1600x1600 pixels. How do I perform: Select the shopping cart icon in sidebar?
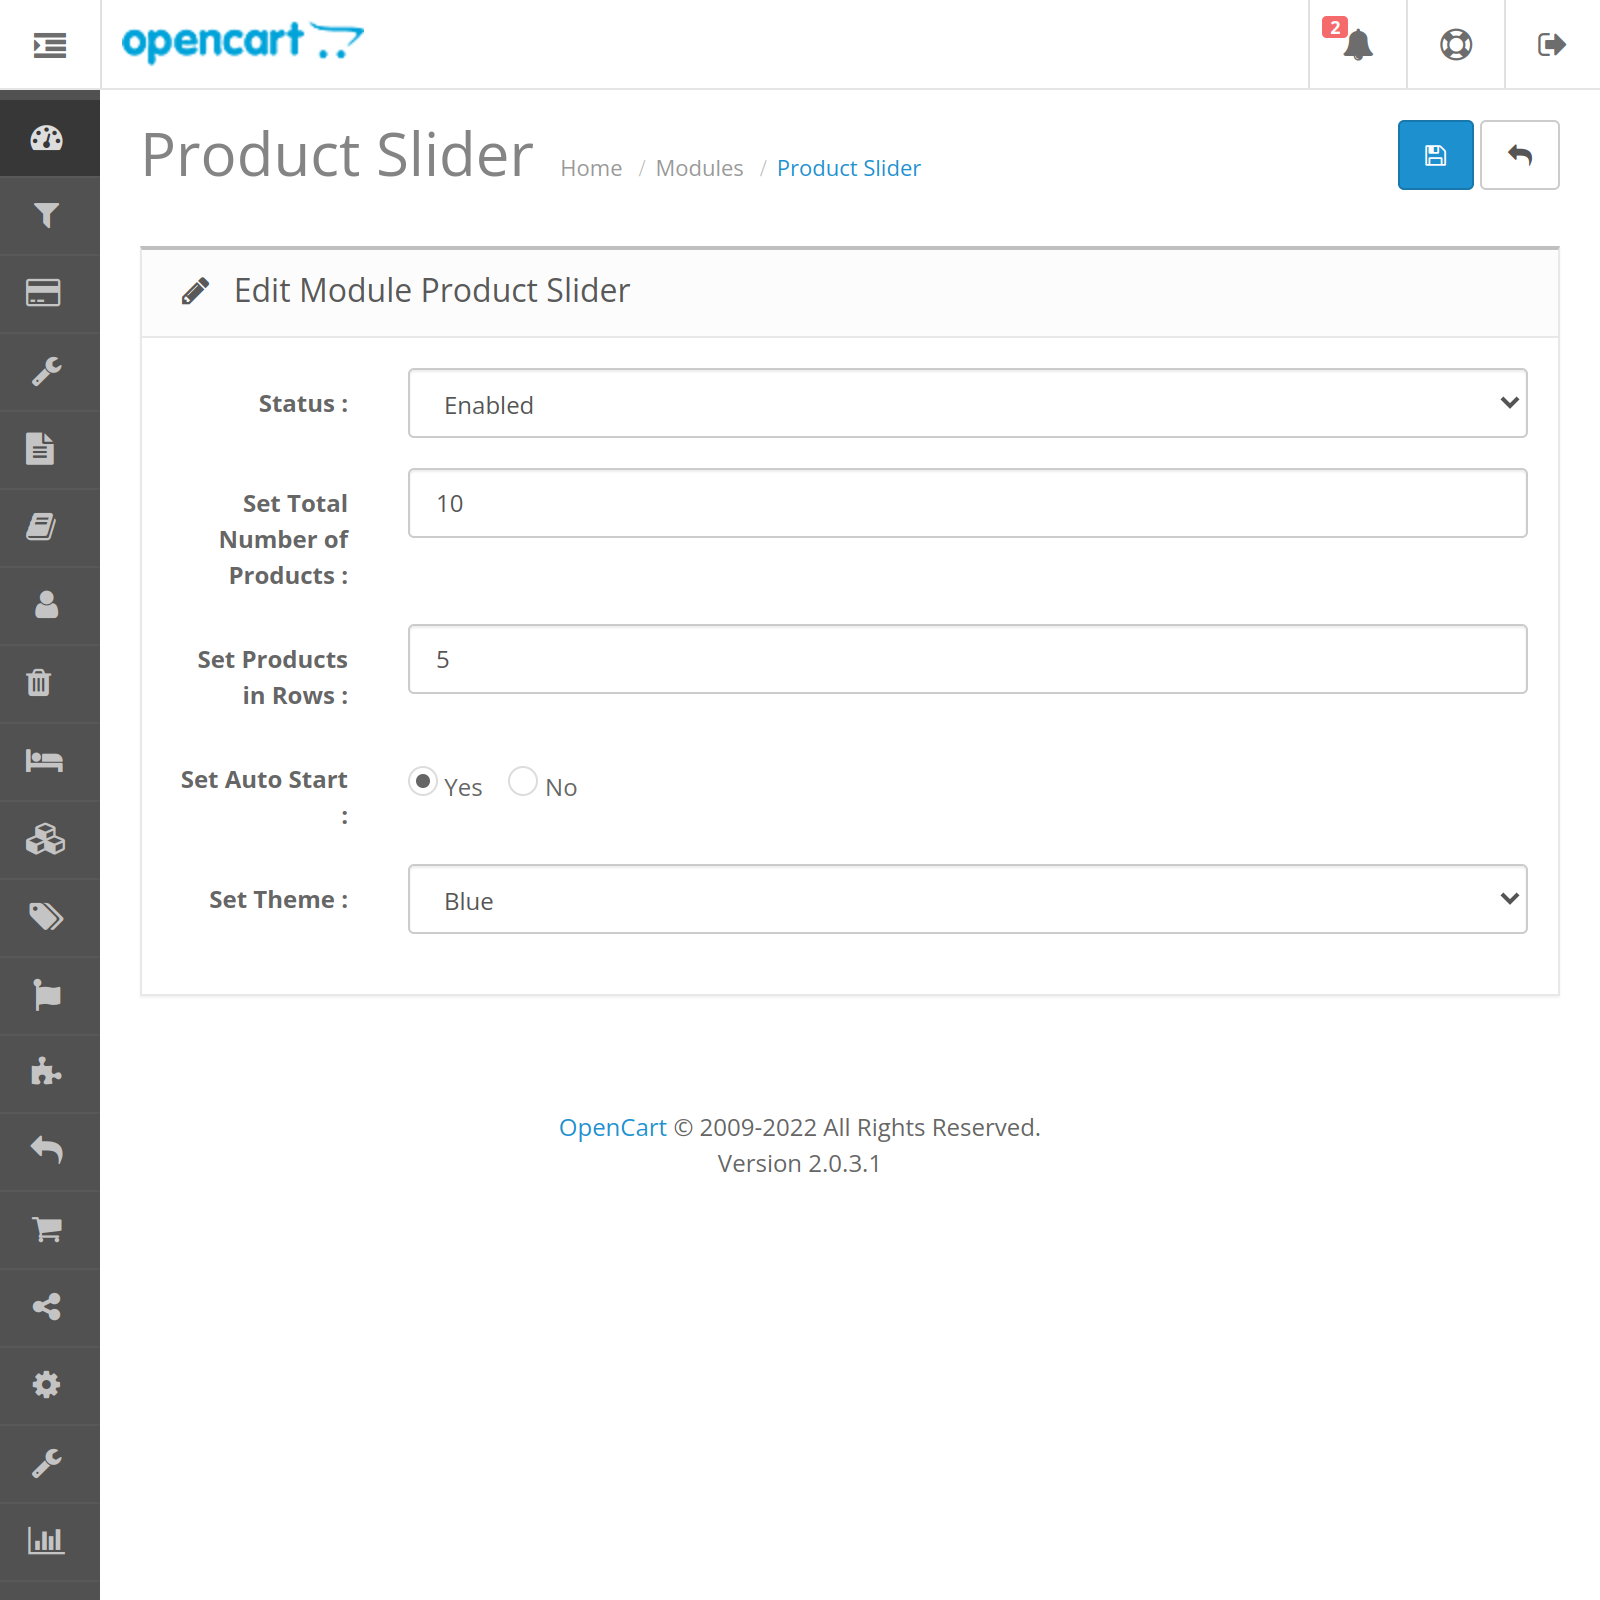(49, 1229)
